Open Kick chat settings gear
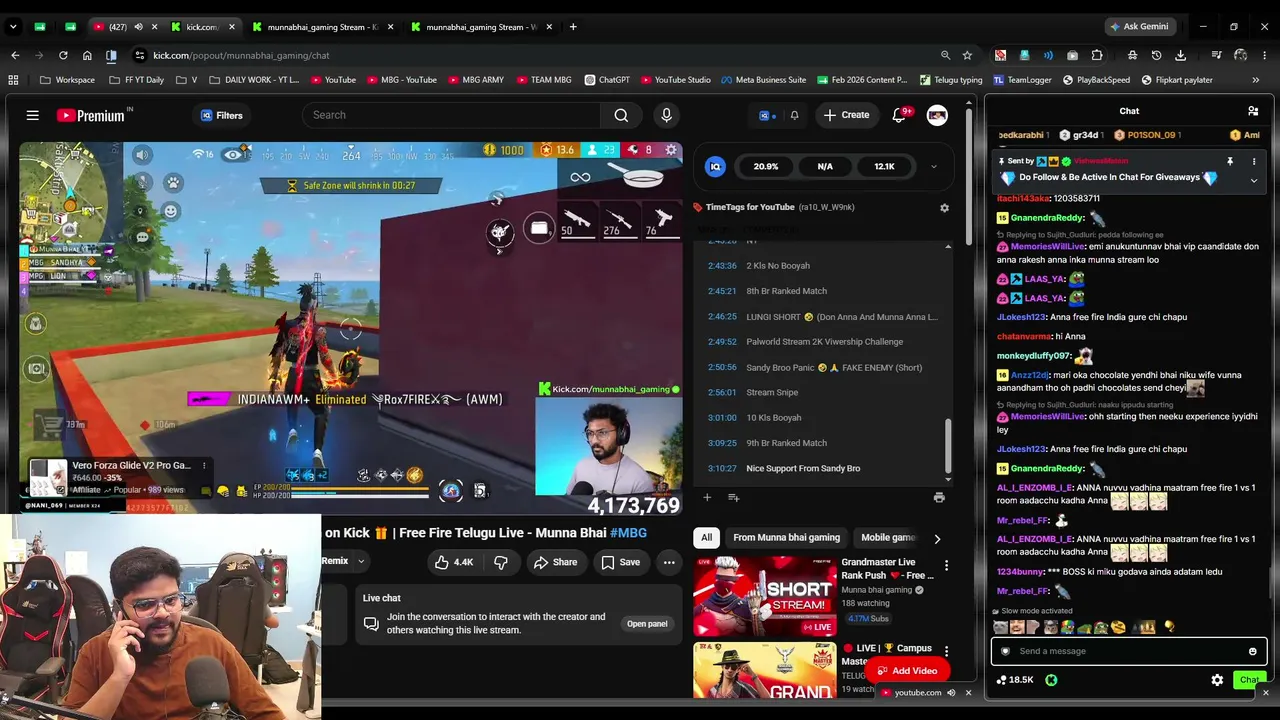 (x=1217, y=680)
